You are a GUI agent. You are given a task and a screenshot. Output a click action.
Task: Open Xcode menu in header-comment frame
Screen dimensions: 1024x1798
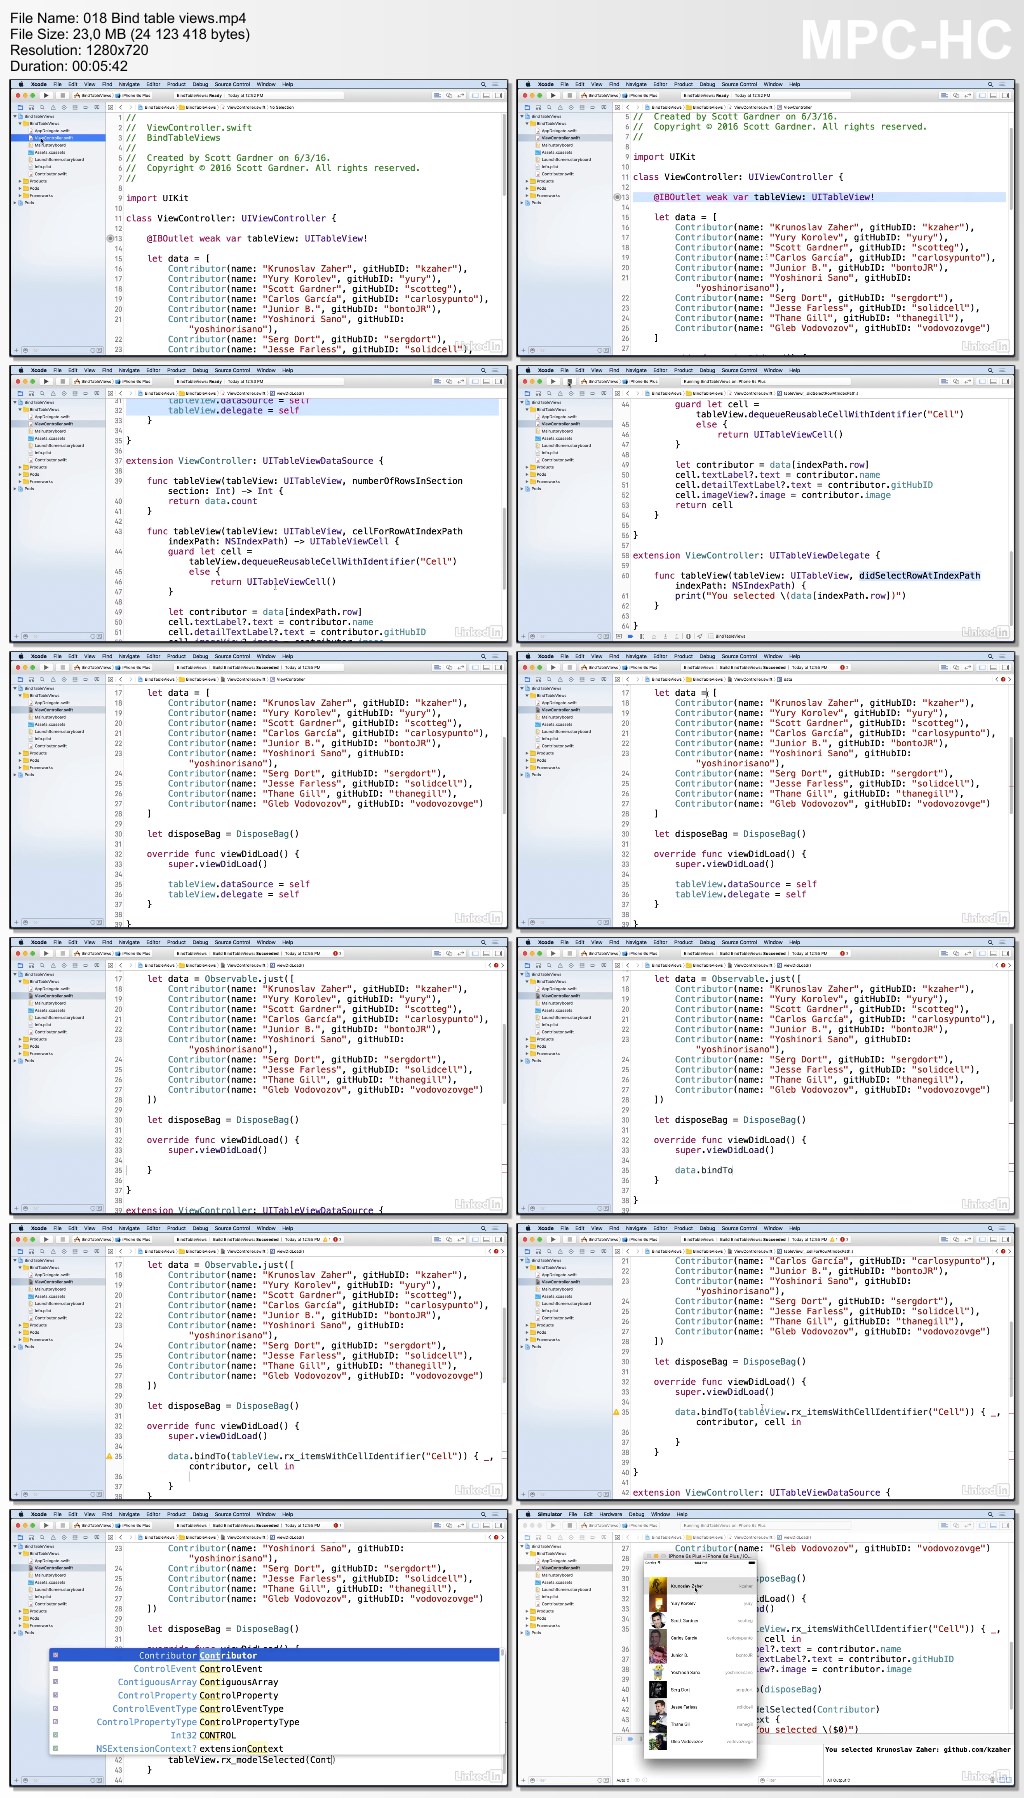(x=39, y=84)
